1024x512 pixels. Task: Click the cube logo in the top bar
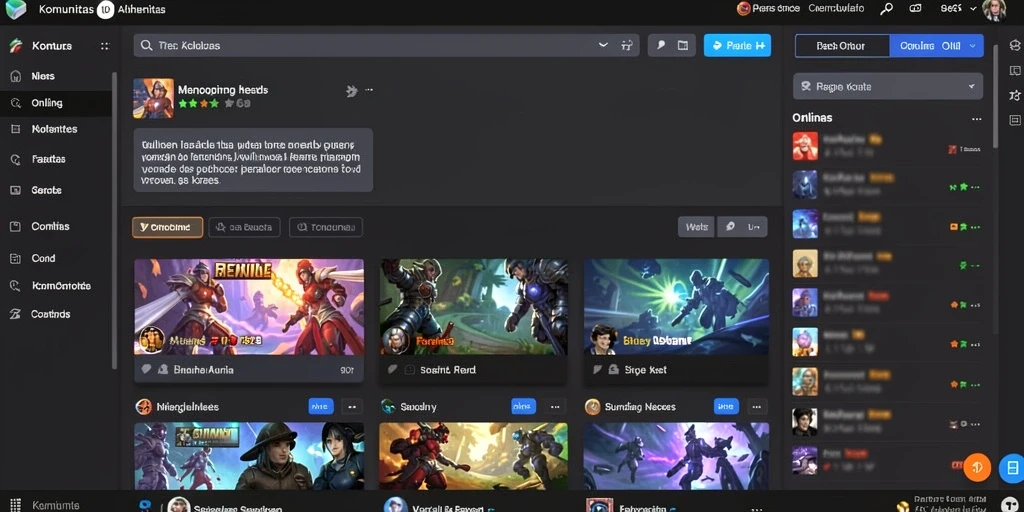coord(15,9)
